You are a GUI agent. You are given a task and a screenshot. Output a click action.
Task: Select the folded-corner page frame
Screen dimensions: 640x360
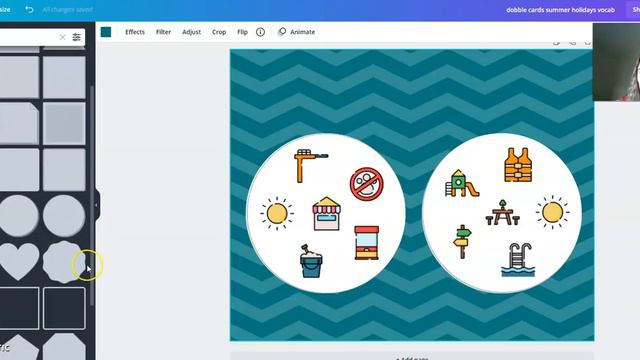(19, 123)
